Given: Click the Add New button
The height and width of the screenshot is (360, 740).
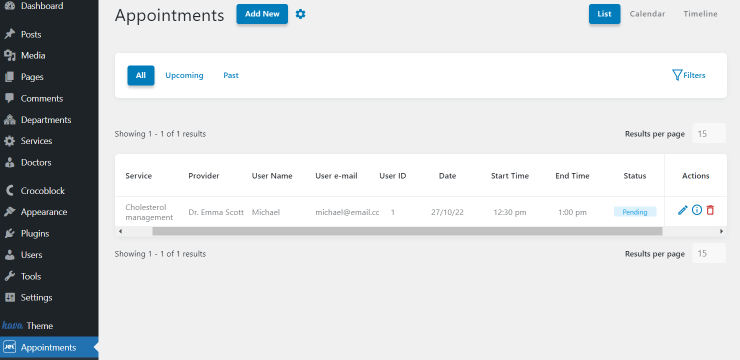Looking at the screenshot, I should point(262,14).
